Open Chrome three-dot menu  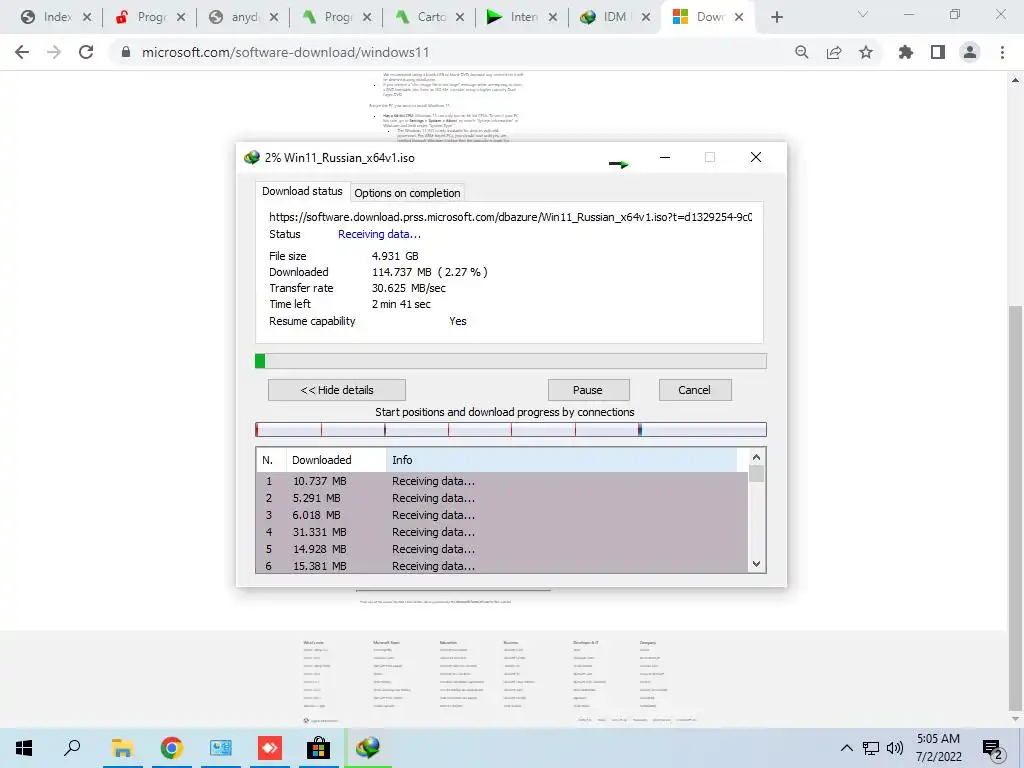click(x=1002, y=52)
